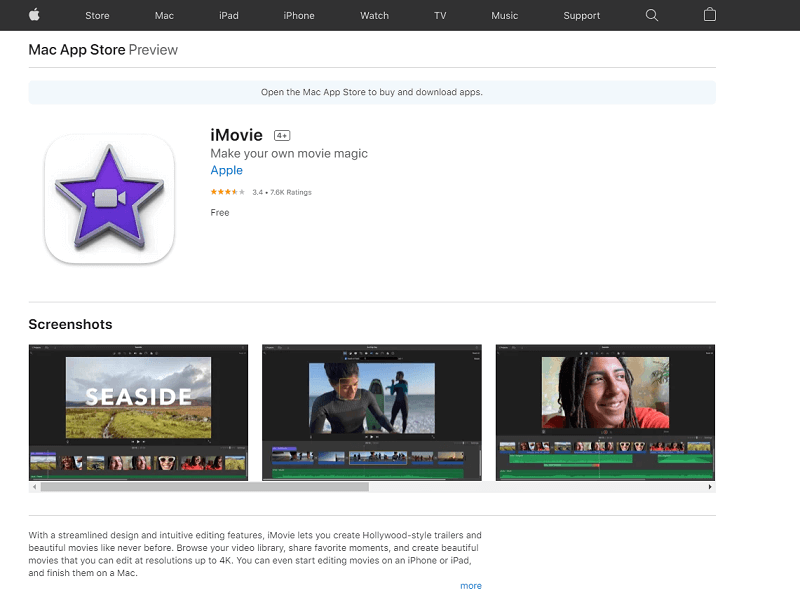
Task: Open the Watch menu item
Action: 374,16
